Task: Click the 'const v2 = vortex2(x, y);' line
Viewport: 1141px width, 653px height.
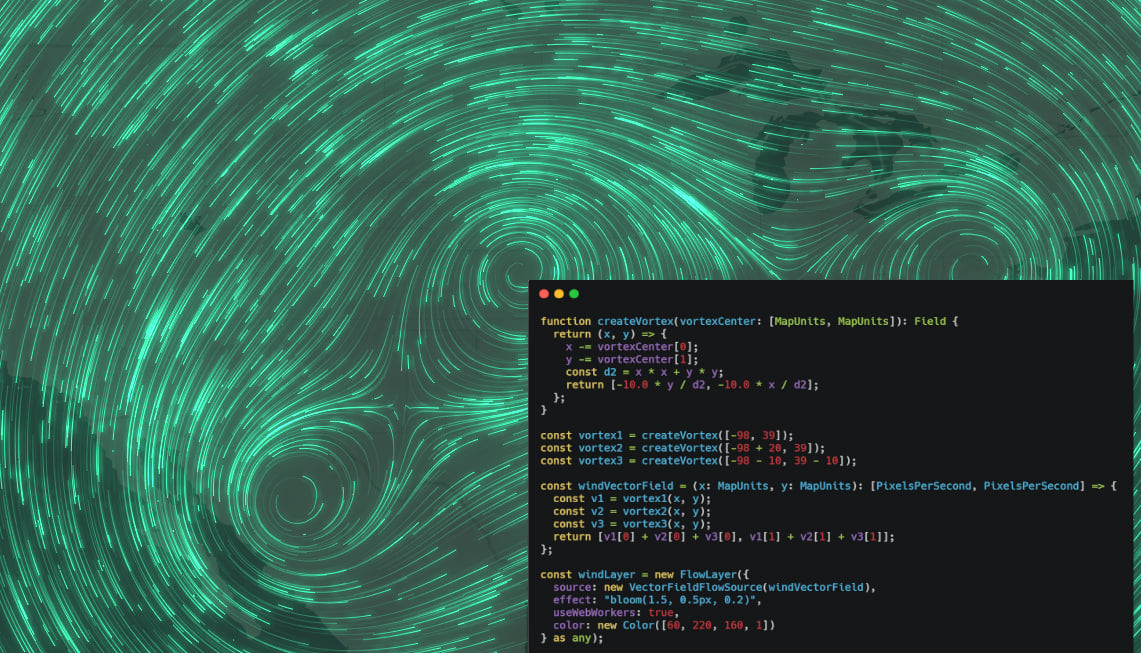Action: click(x=632, y=512)
